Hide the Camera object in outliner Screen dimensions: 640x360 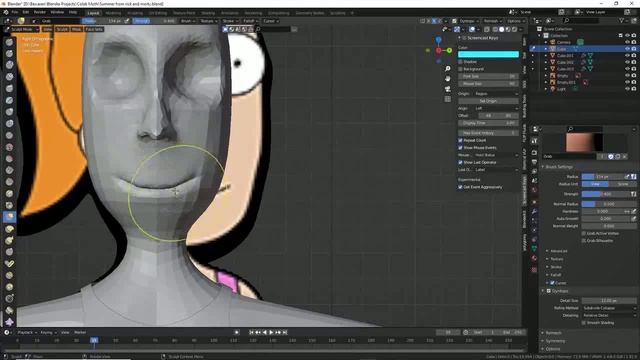[x=627, y=42]
